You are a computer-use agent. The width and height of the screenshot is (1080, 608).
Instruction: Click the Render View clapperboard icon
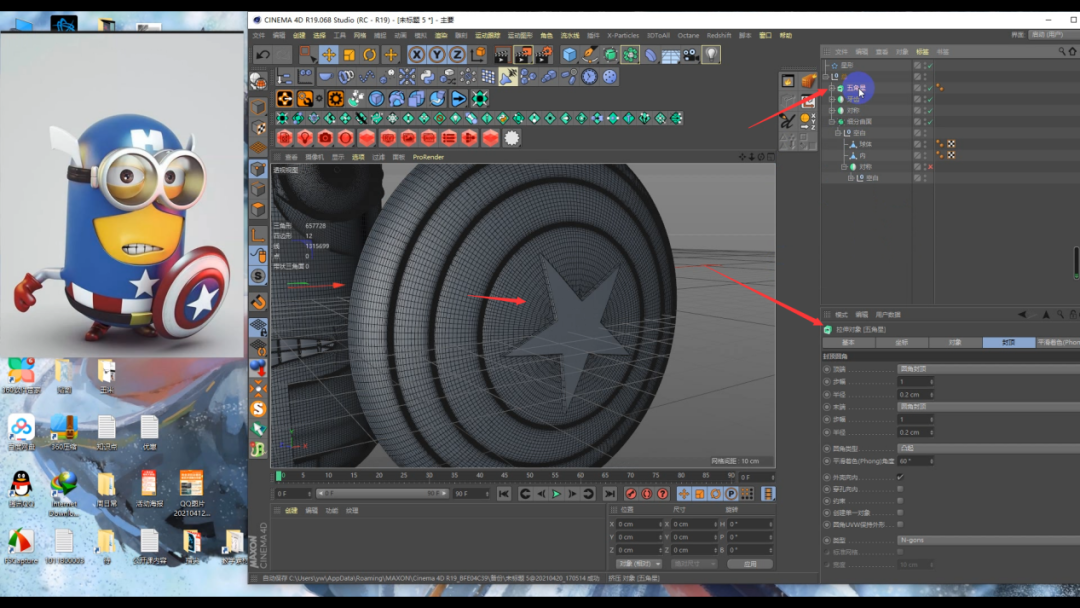502,54
